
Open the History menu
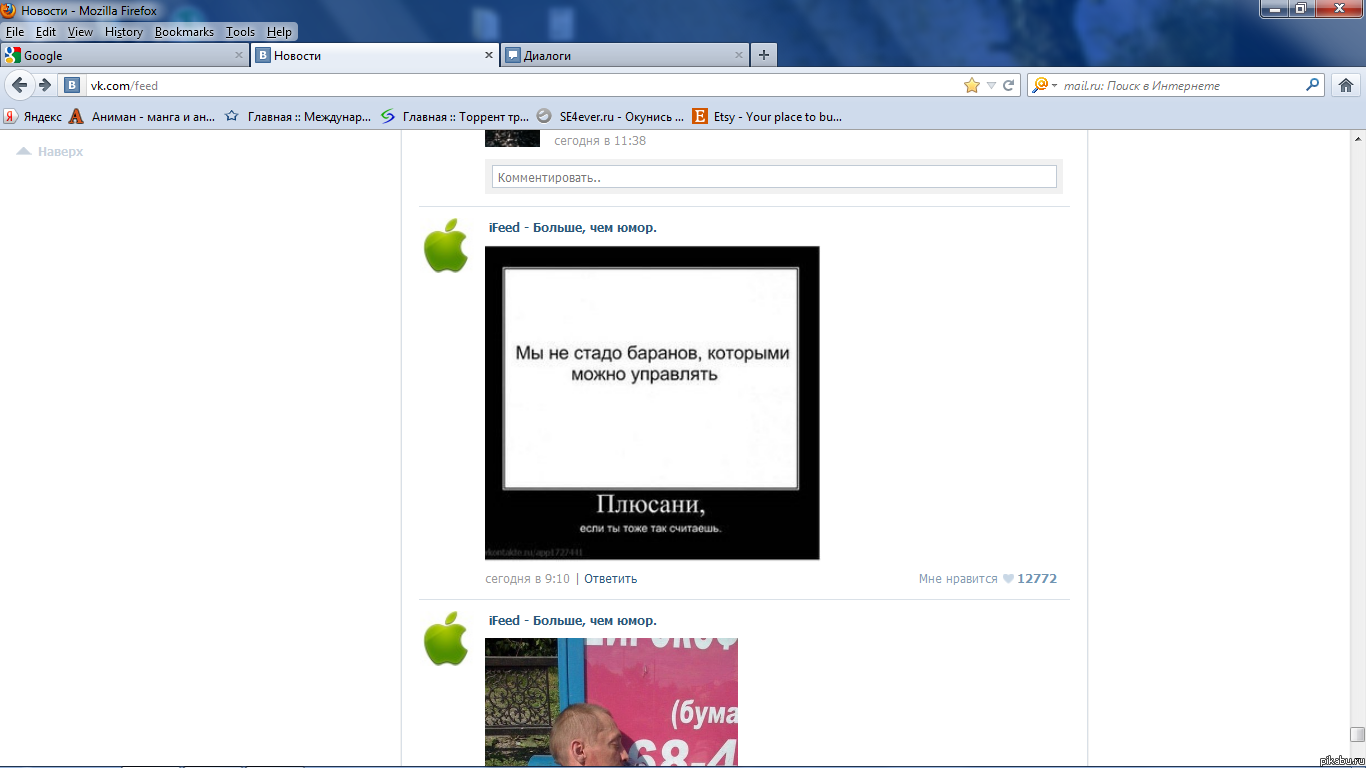(123, 32)
